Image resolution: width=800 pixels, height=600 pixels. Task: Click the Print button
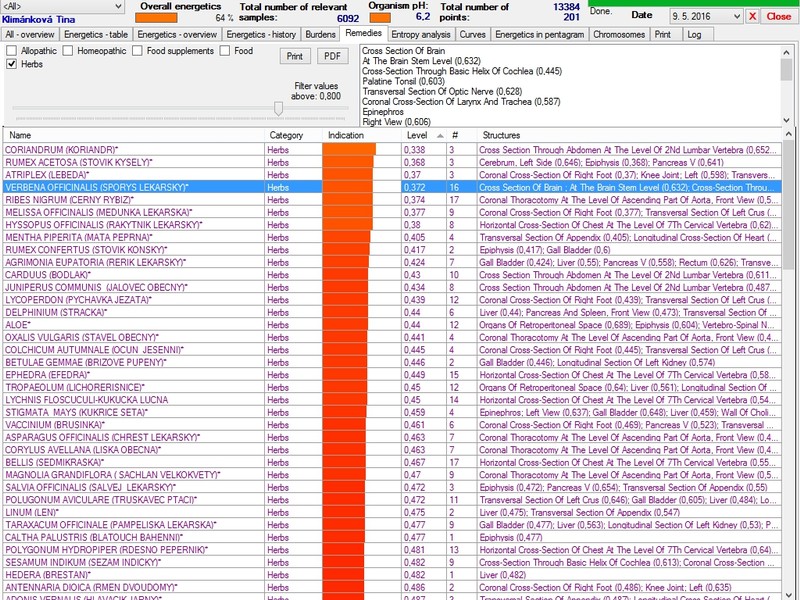(295, 56)
